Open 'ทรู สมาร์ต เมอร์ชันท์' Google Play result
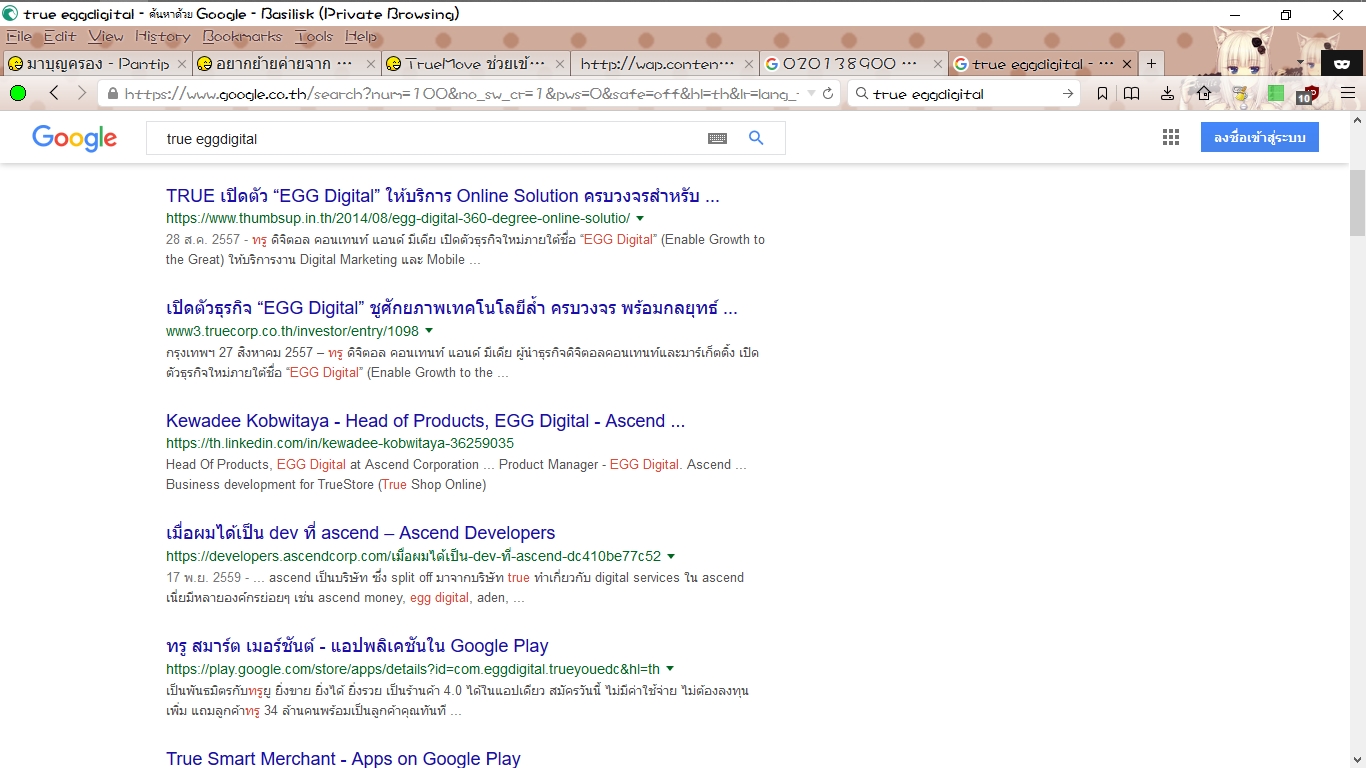1366x768 pixels. pos(357,646)
